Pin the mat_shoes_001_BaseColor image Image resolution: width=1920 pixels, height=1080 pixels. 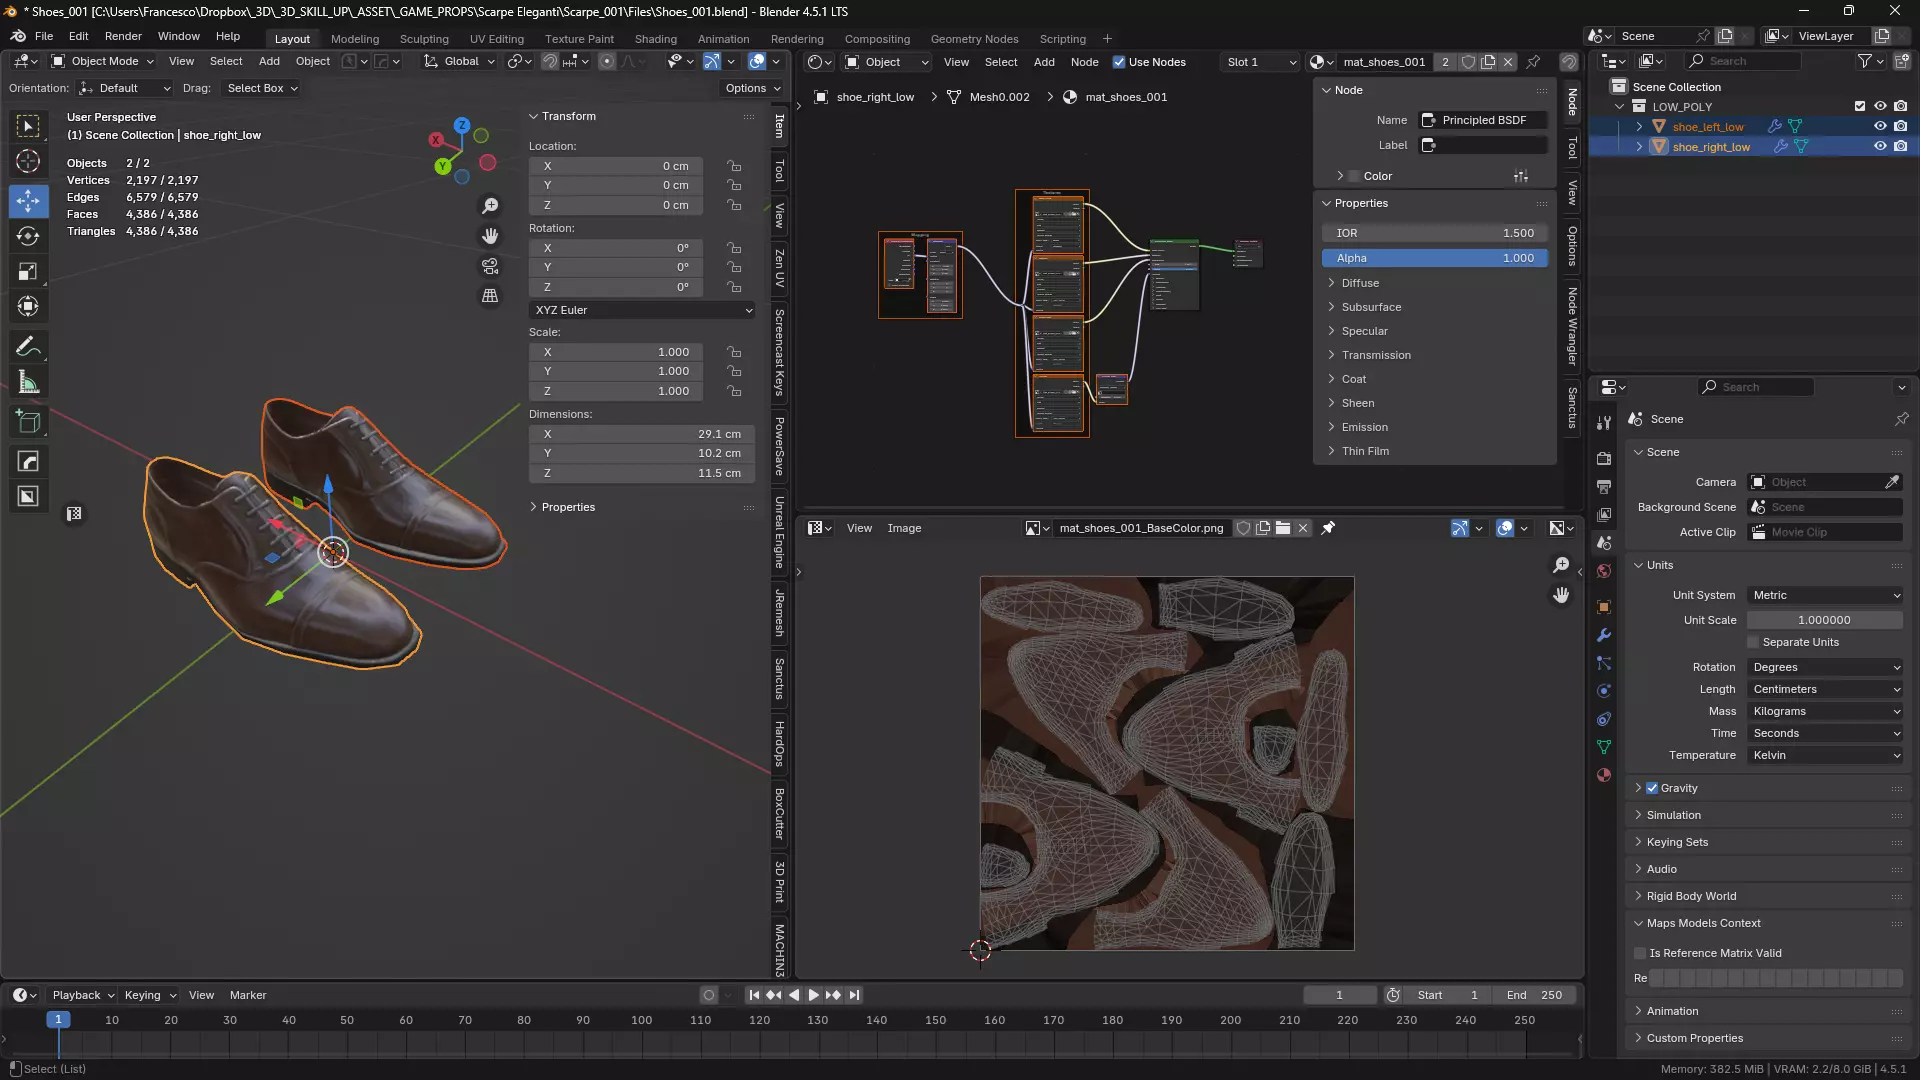point(1328,528)
